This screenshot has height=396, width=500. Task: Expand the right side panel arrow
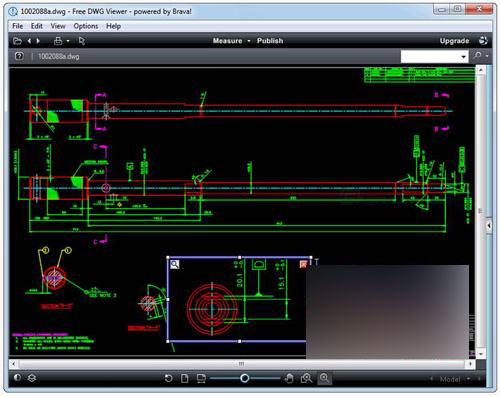[489, 226]
